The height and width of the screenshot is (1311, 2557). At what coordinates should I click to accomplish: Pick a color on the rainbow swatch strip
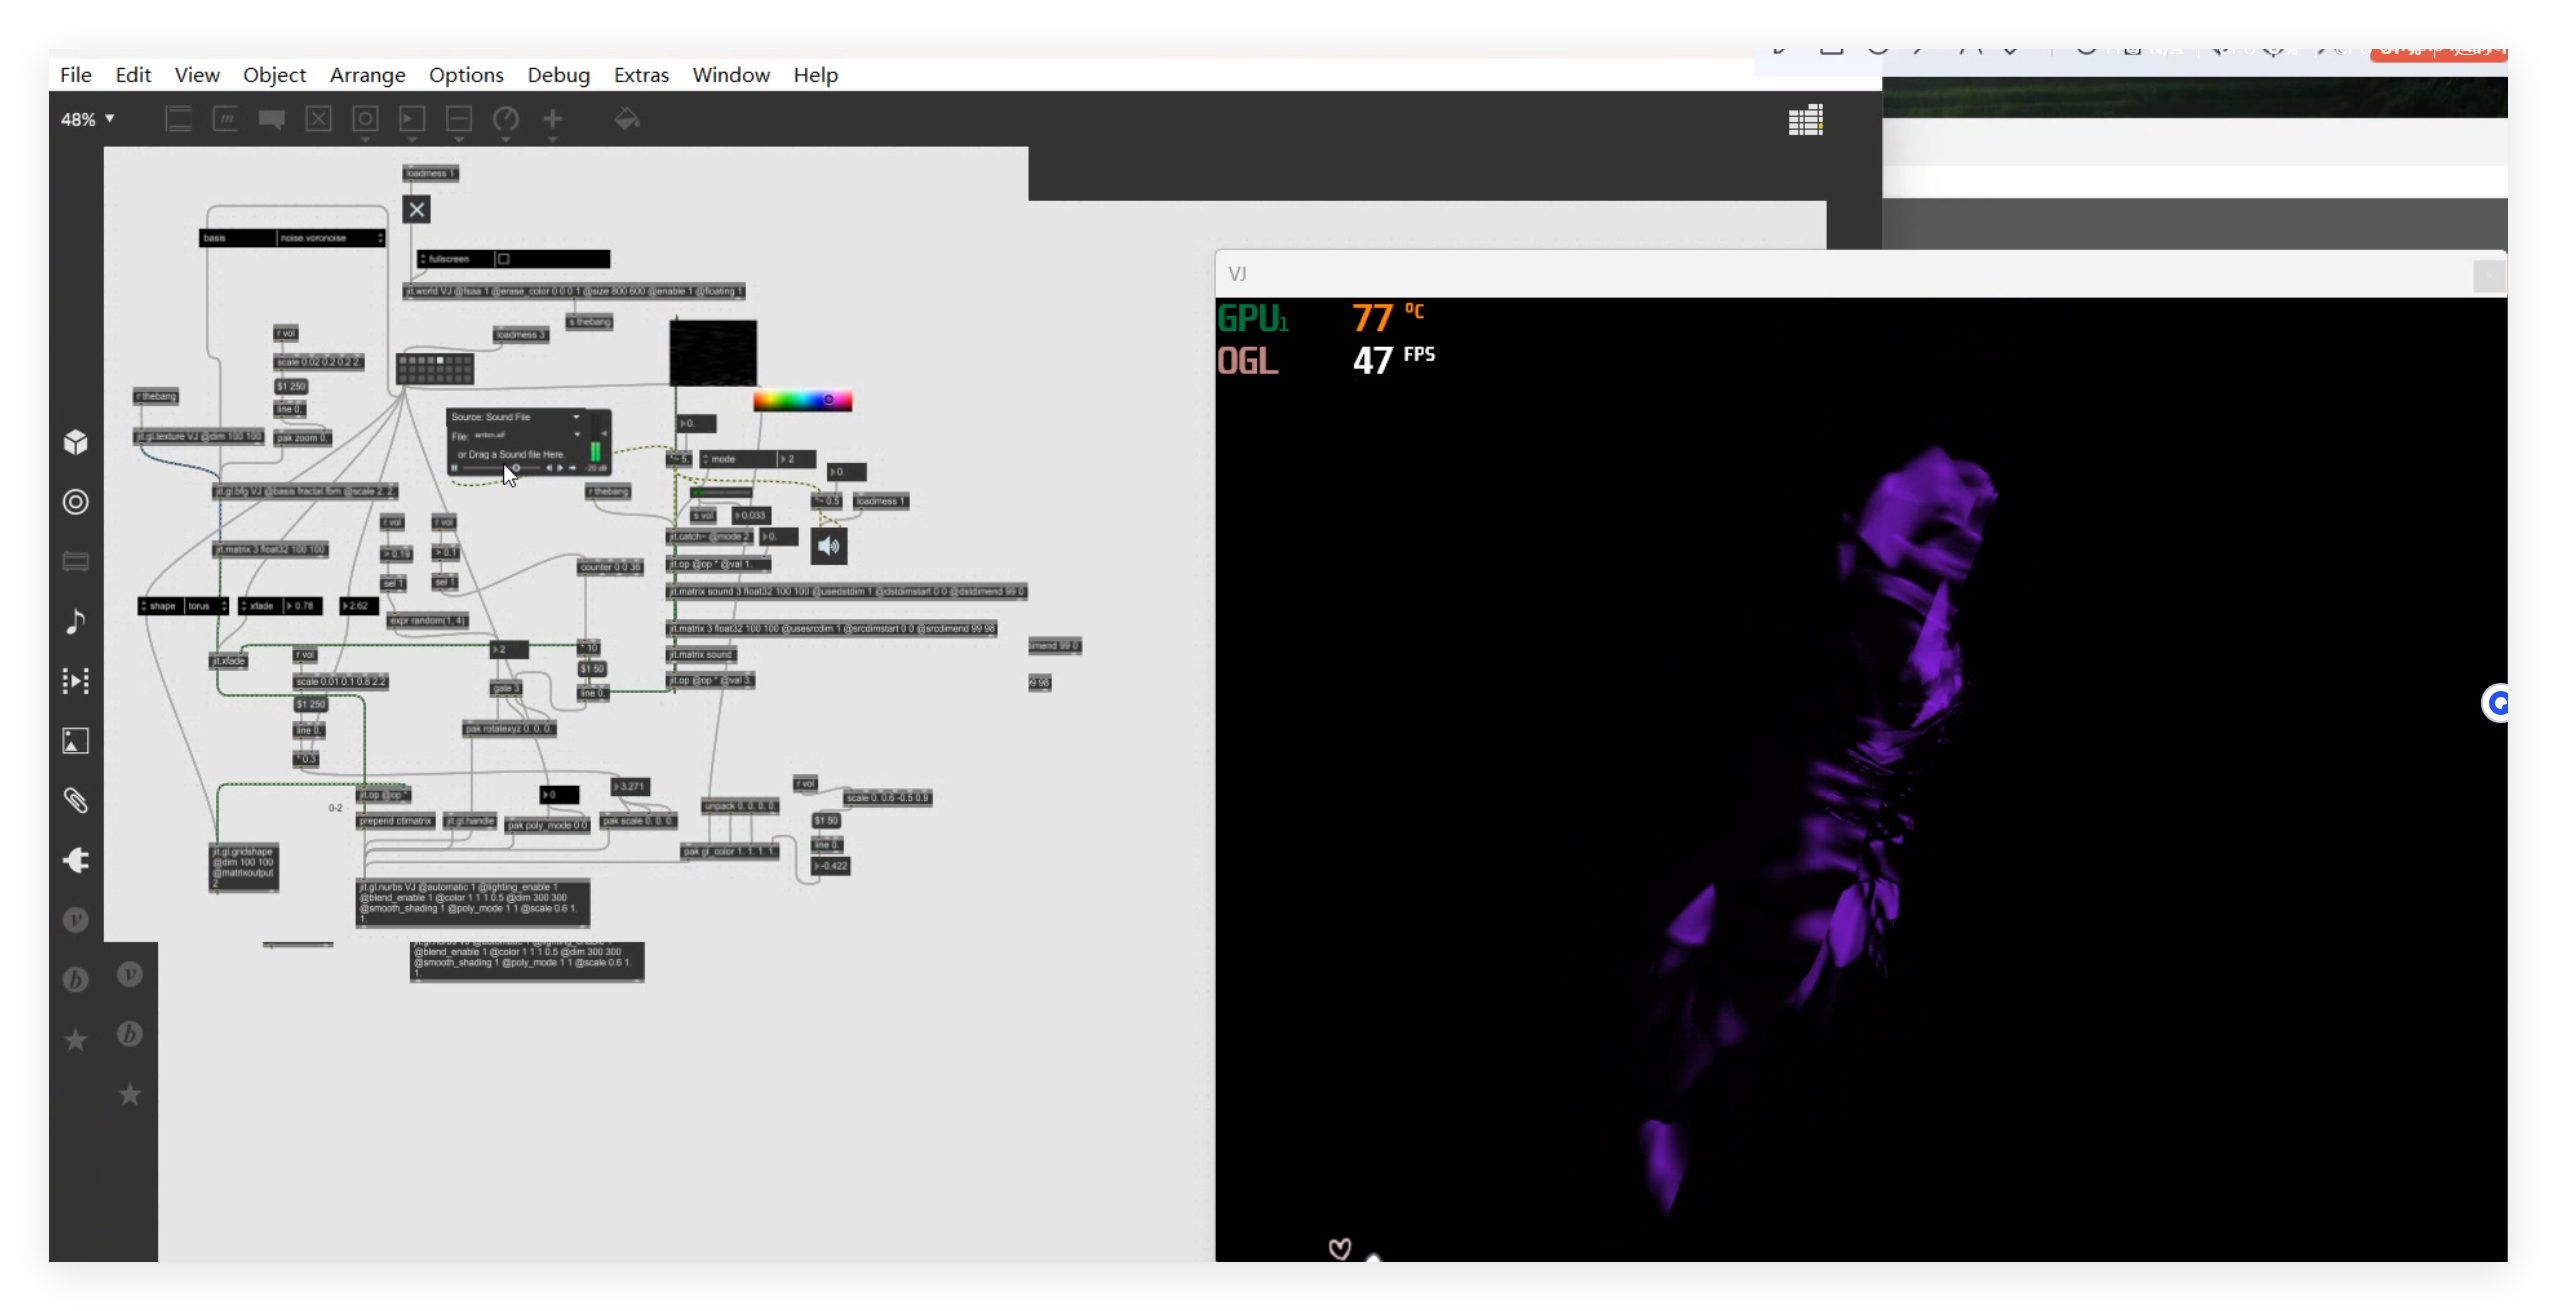click(803, 400)
